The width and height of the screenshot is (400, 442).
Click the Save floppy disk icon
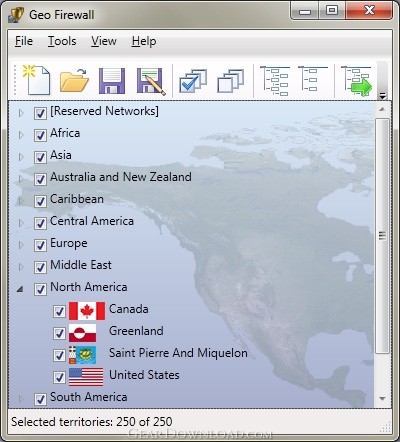click(112, 81)
